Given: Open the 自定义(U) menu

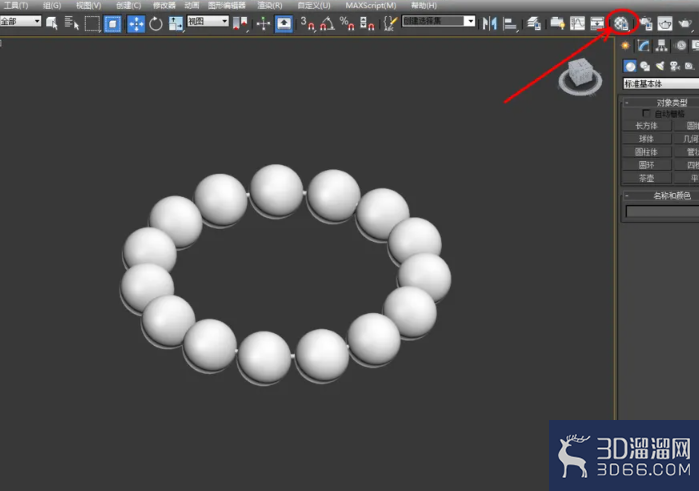Looking at the screenshot, I should 314,5.
